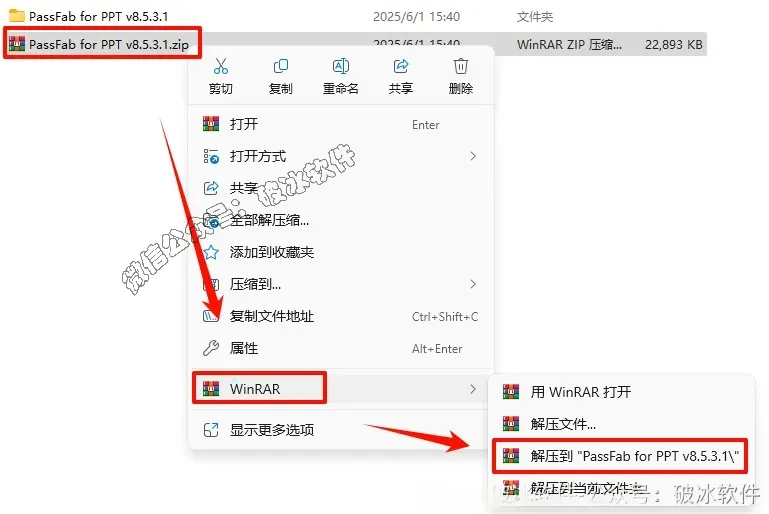Click the Rename (重命名) icon
Image resolution: width=769 pixels, height=514 pixels.
coord(341,66)
